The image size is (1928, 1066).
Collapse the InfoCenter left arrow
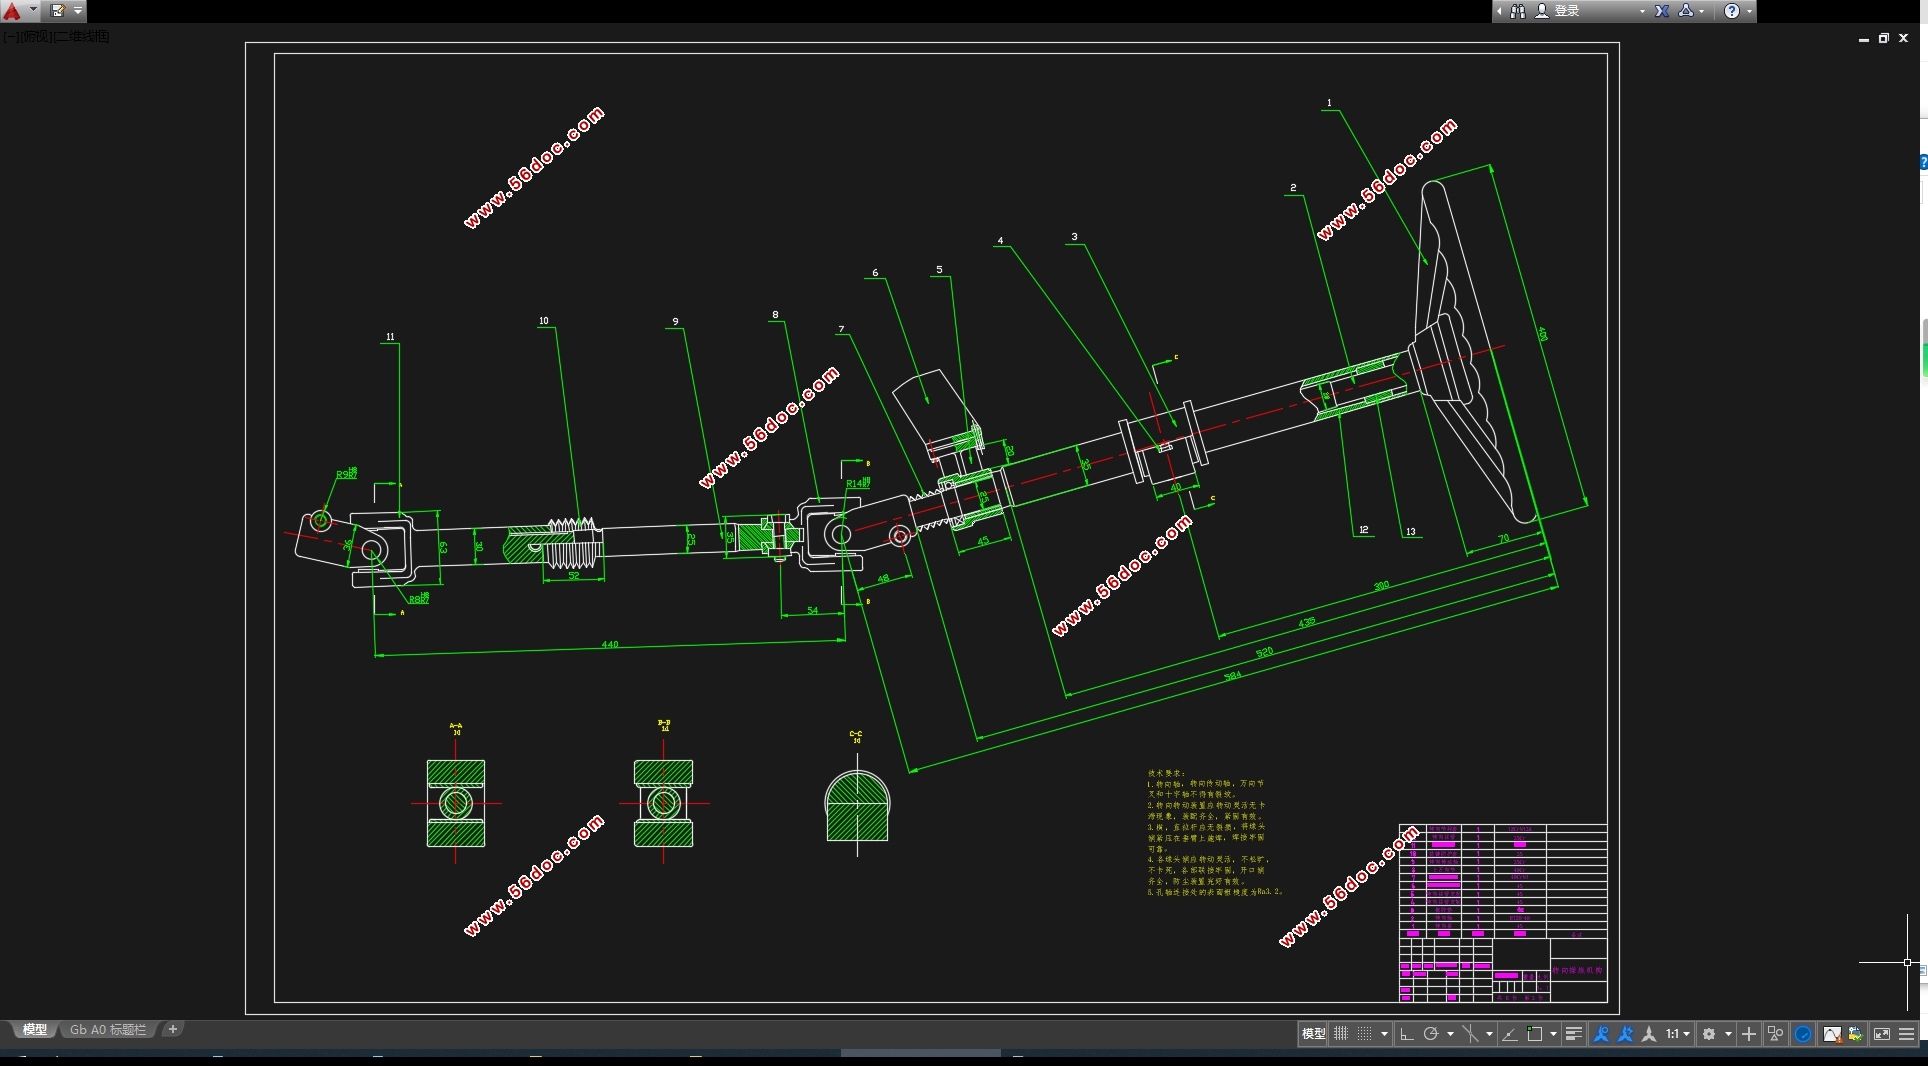click(x=1499, y=11)
